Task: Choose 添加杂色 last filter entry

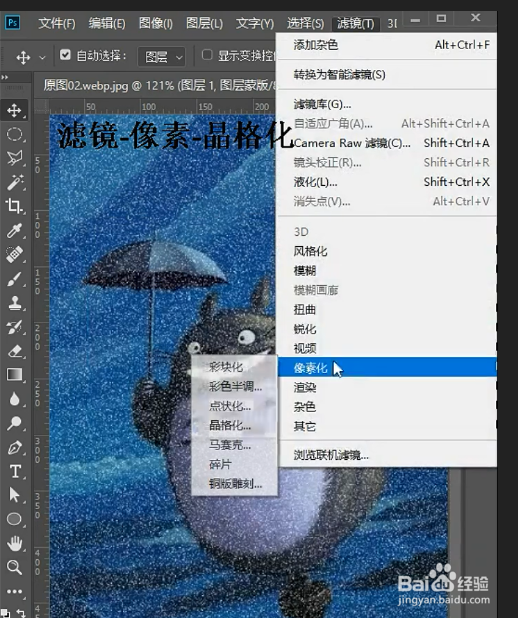Action: [387, 45]
